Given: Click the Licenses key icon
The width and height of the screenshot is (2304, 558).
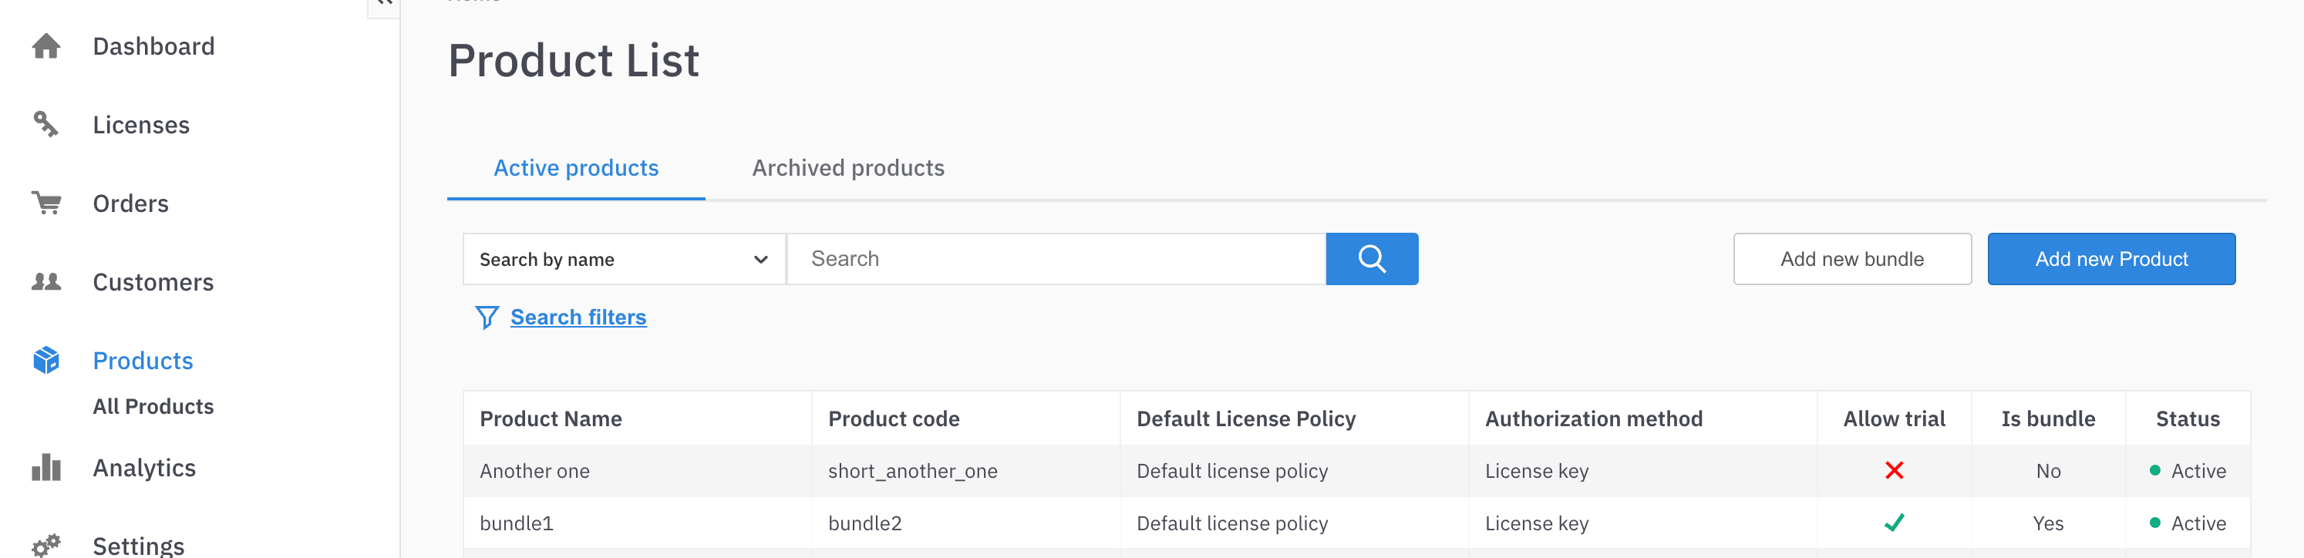Looking at the screenshot, I should point(46,124).
